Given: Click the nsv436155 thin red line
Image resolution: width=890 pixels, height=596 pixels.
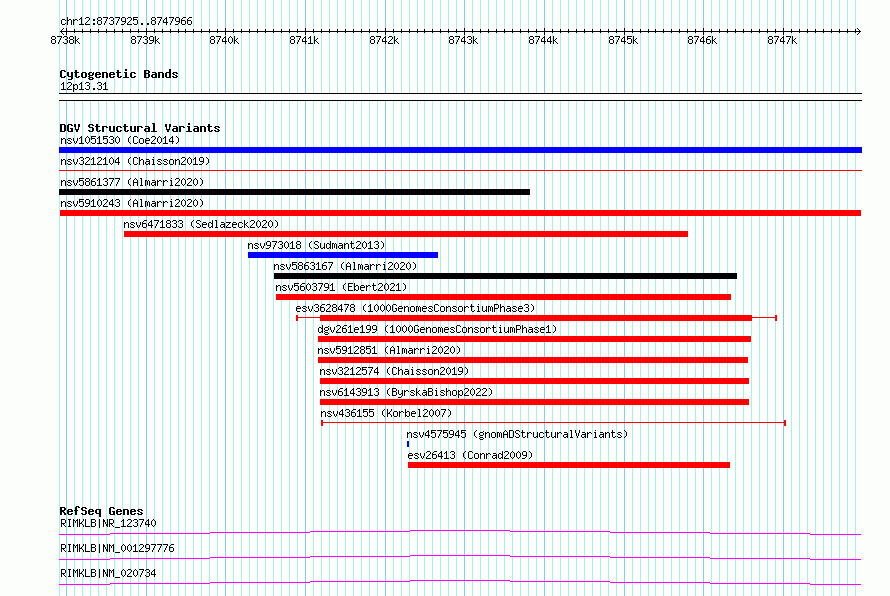Looking at the screenshot, I should (x=553, y=423).
